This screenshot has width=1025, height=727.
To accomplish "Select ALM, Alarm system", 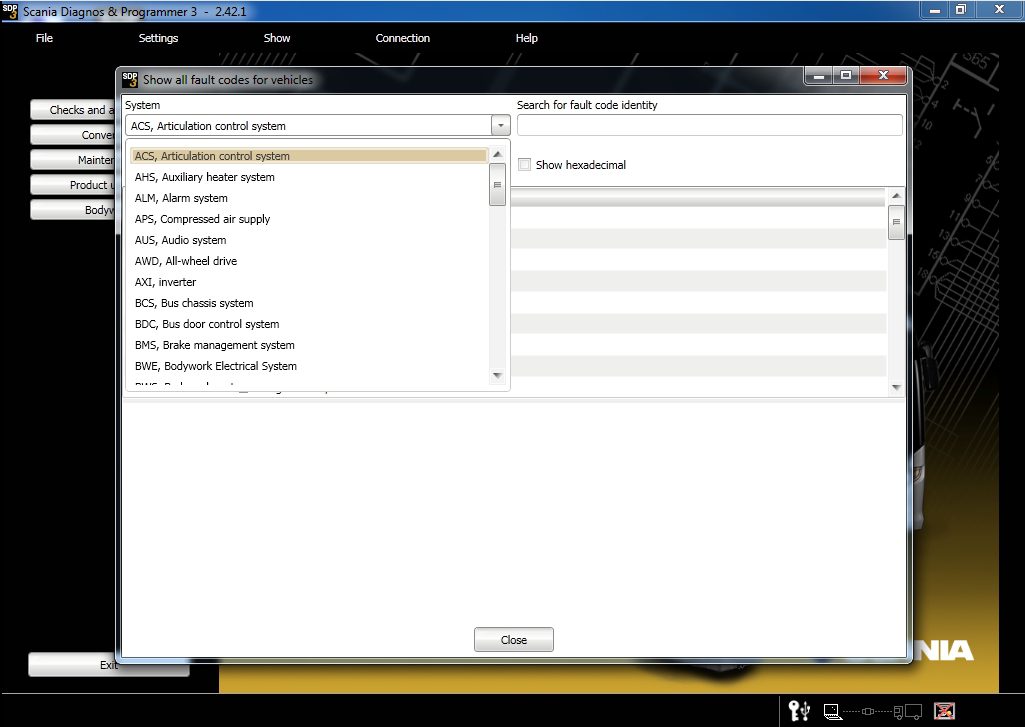I will [x=309, y=198].
